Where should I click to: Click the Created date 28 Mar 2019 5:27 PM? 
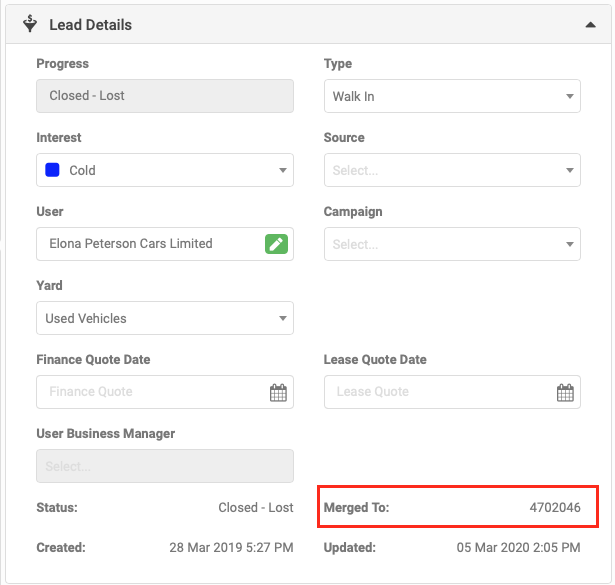click(231, 547)
